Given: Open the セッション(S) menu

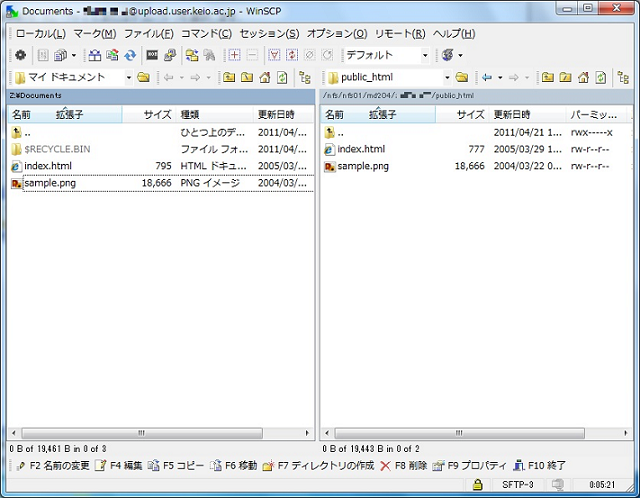Looking at the screenshot, I should (x=269, y=34).
